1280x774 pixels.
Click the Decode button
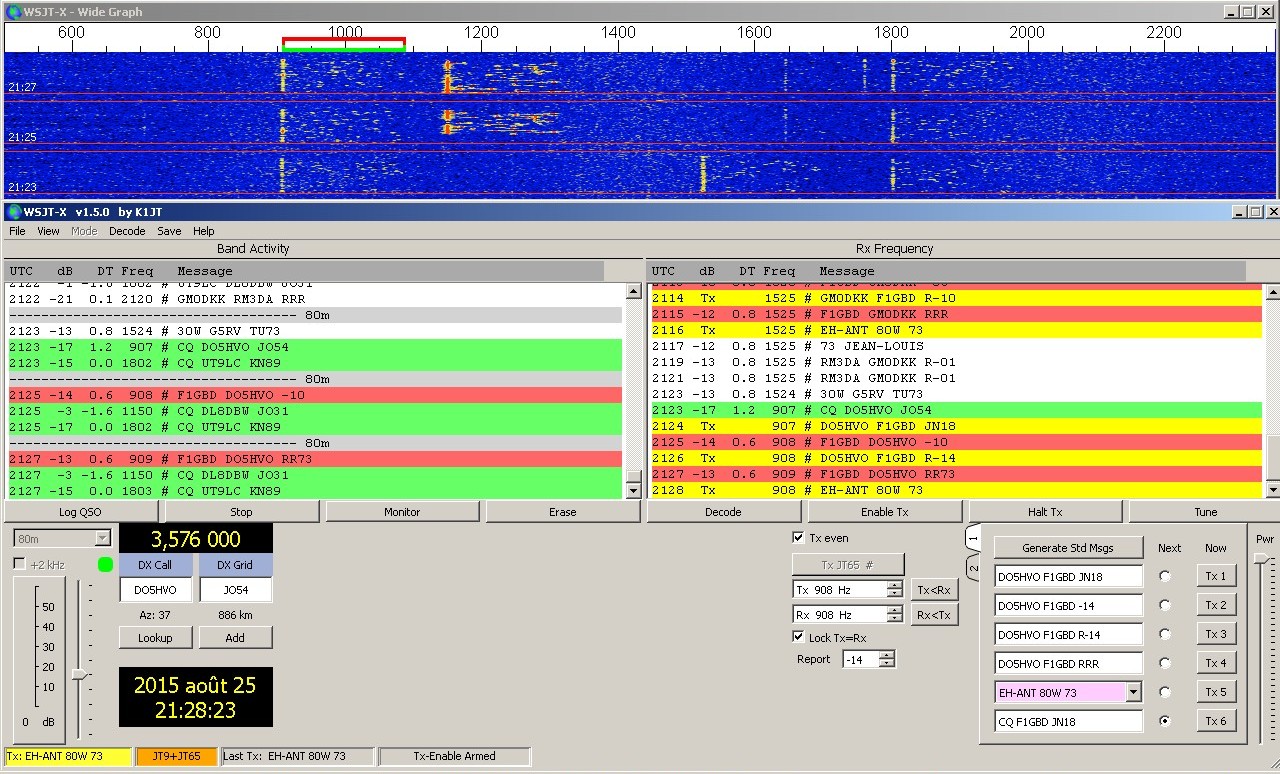(x=723, y=512)
